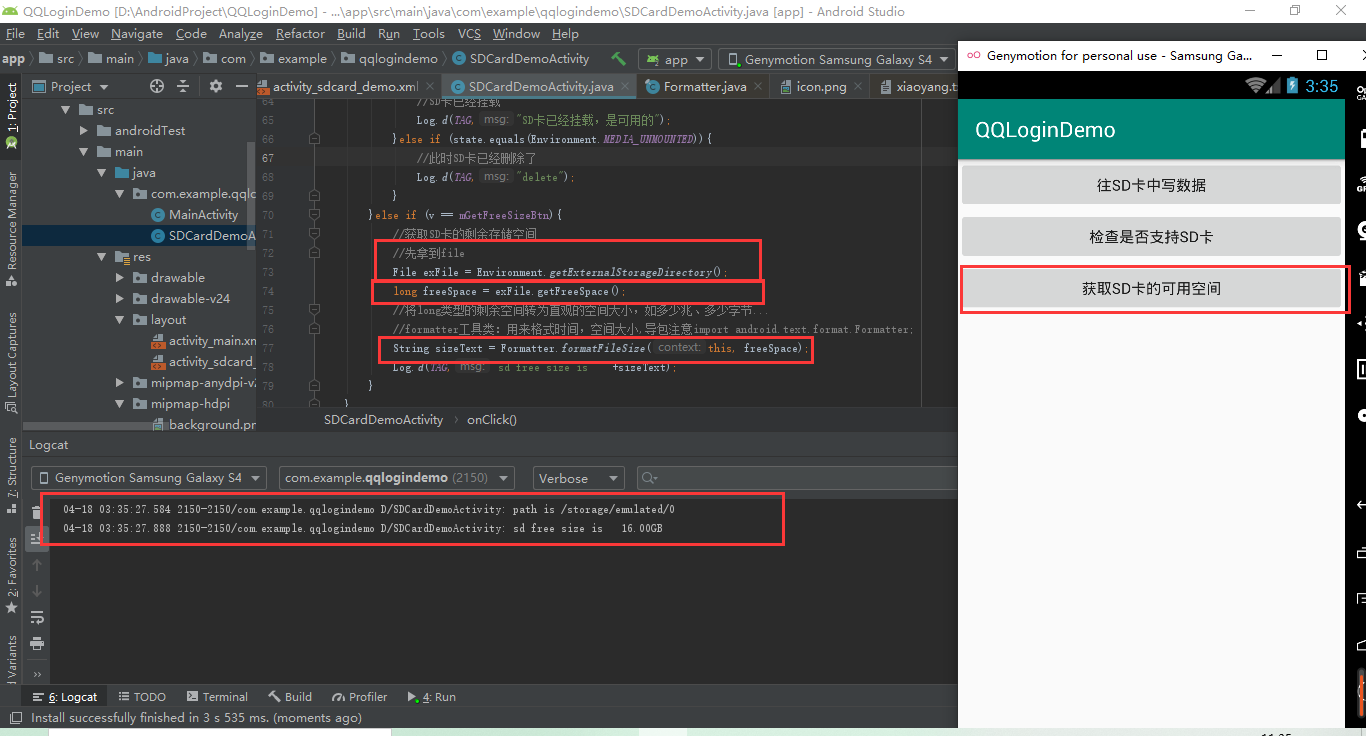Click the Logcat search field
1366x736 pixels.
coord(797,478)
